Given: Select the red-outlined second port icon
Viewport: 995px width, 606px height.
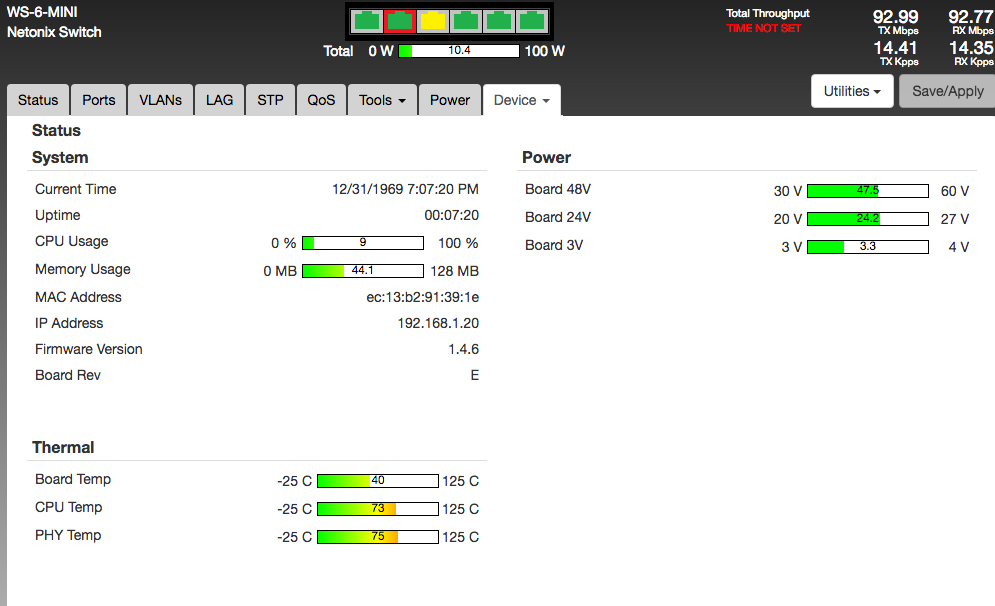Looking at the screenshot, I should pyautogui.click(x=400, y=20).
